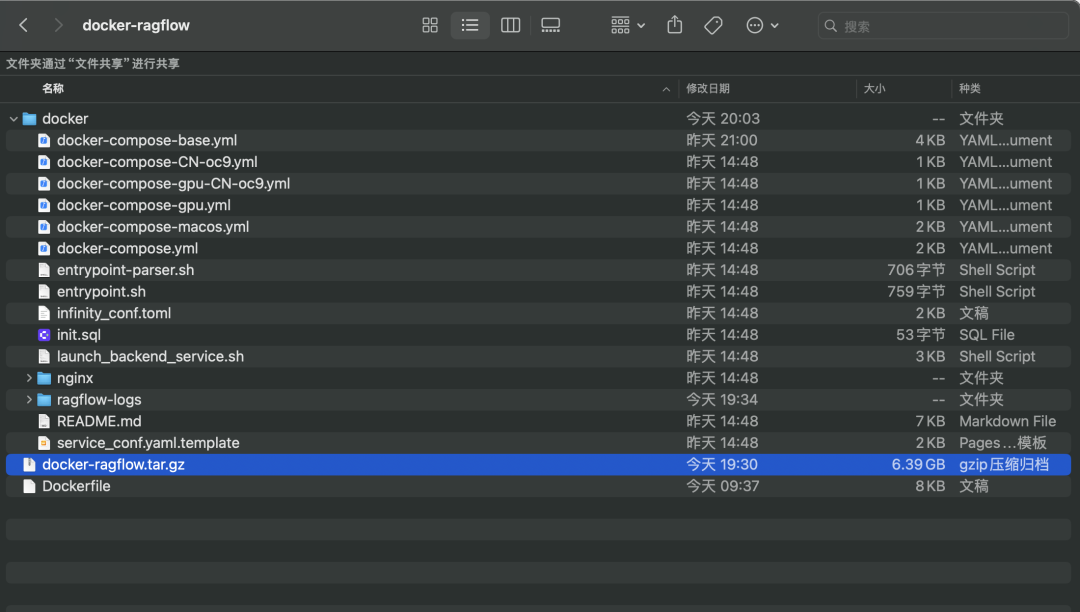Expand the nginx folder
Viewport: 1080px width, 612px height.
(29, 378)
